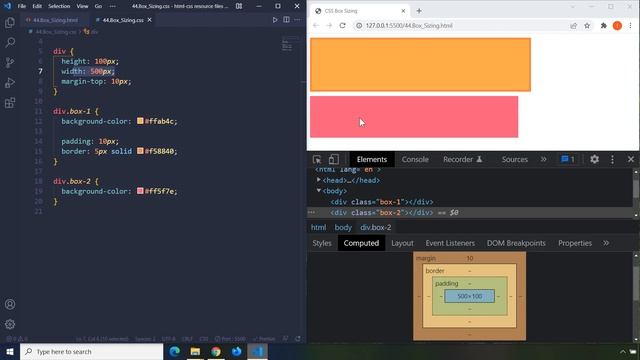Select the Elements tab in DevTools
Screen dimensions: 640x360
371,159
